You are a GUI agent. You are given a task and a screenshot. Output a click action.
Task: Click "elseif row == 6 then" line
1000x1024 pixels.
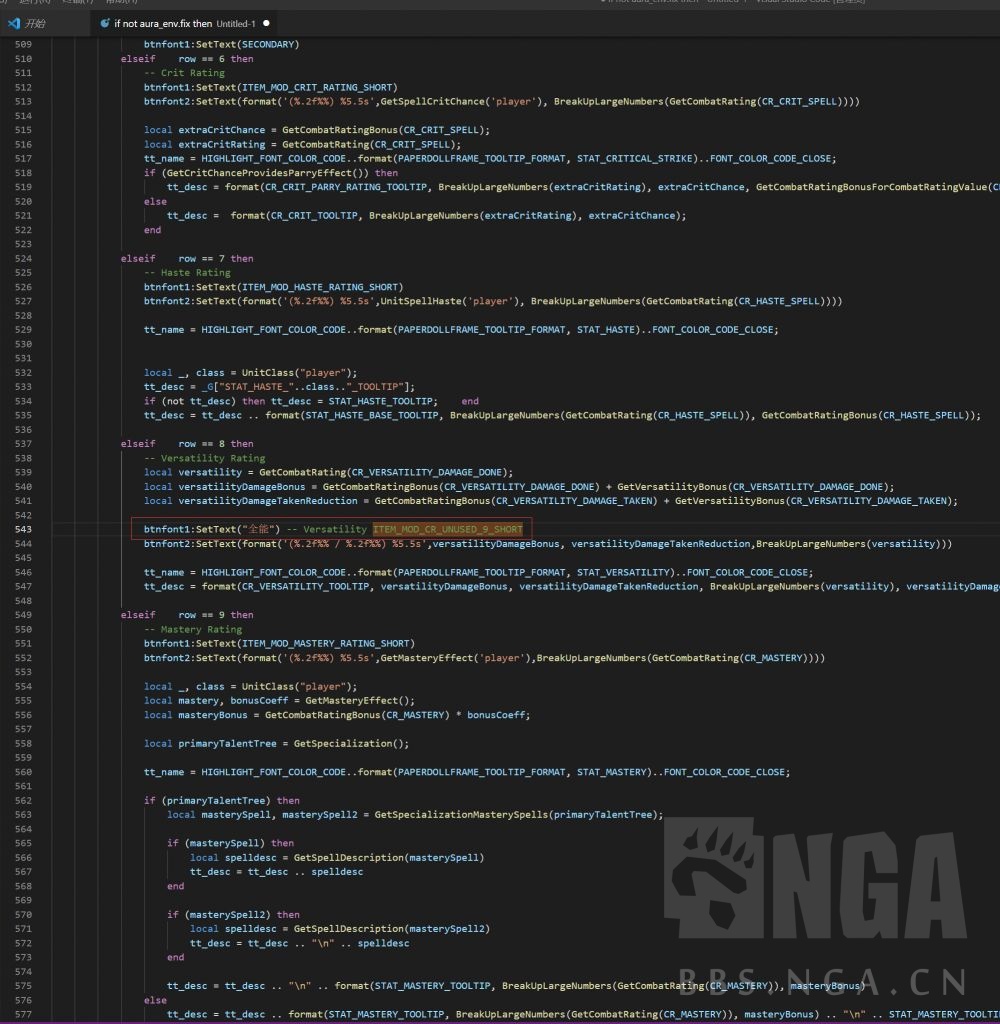187,59
